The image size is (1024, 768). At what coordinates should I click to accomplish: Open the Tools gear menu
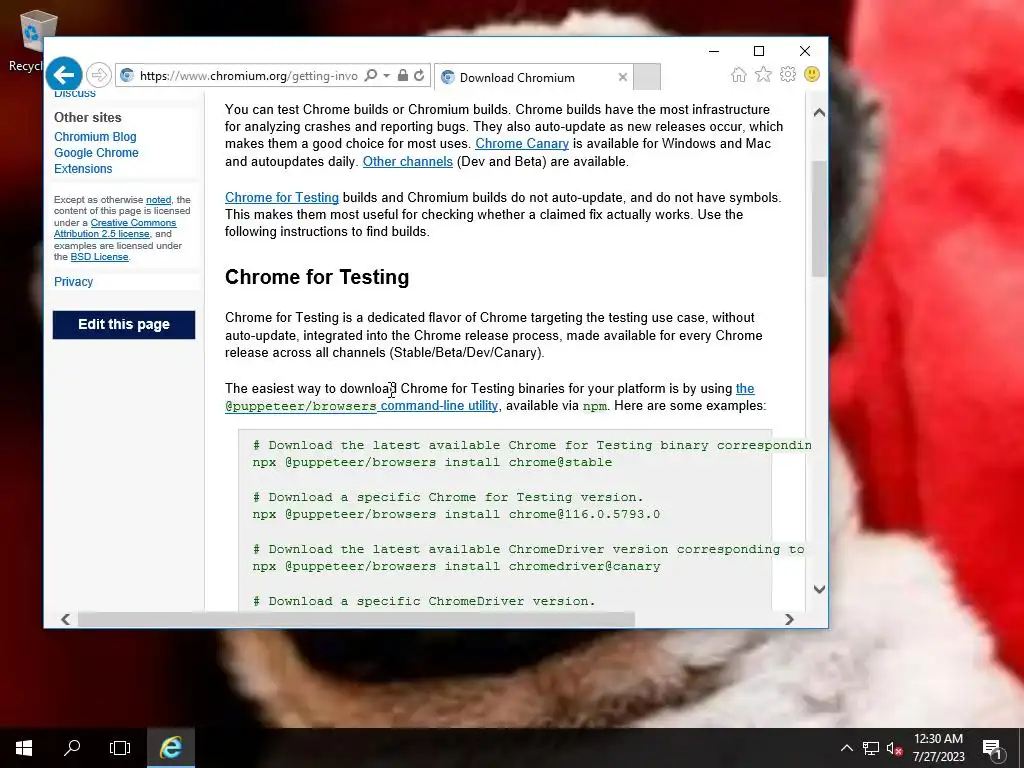[788, 74]
